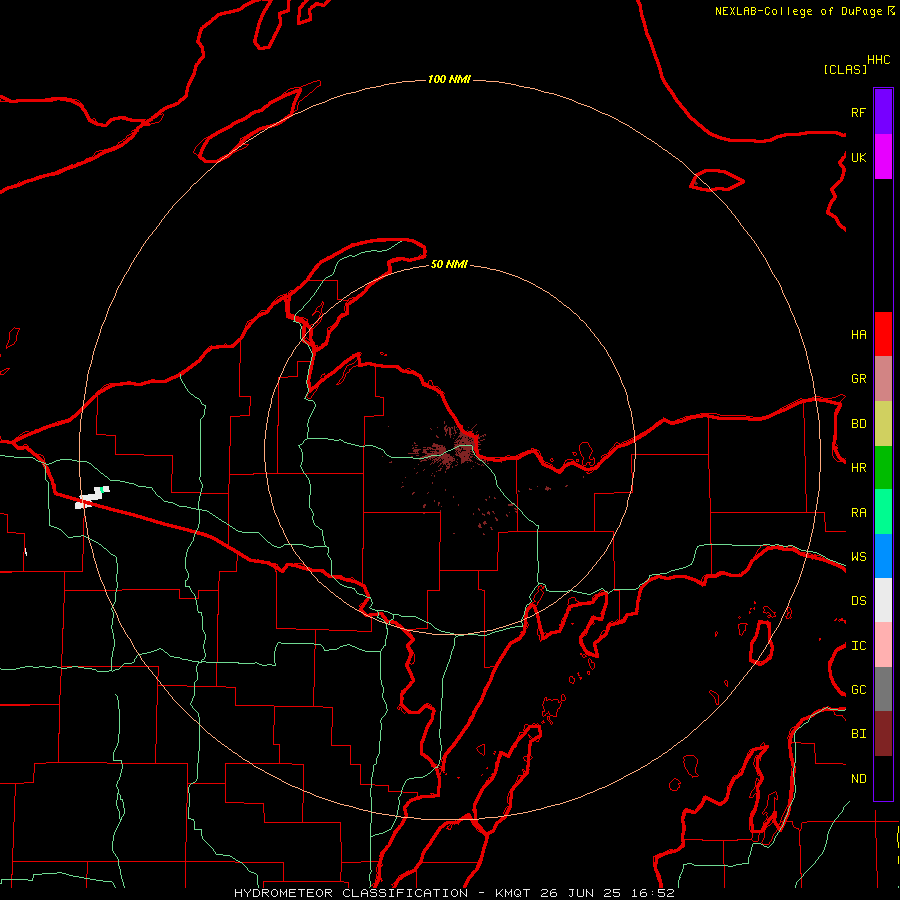Click the magenta UK legend color swatch

tap(883, 157)
